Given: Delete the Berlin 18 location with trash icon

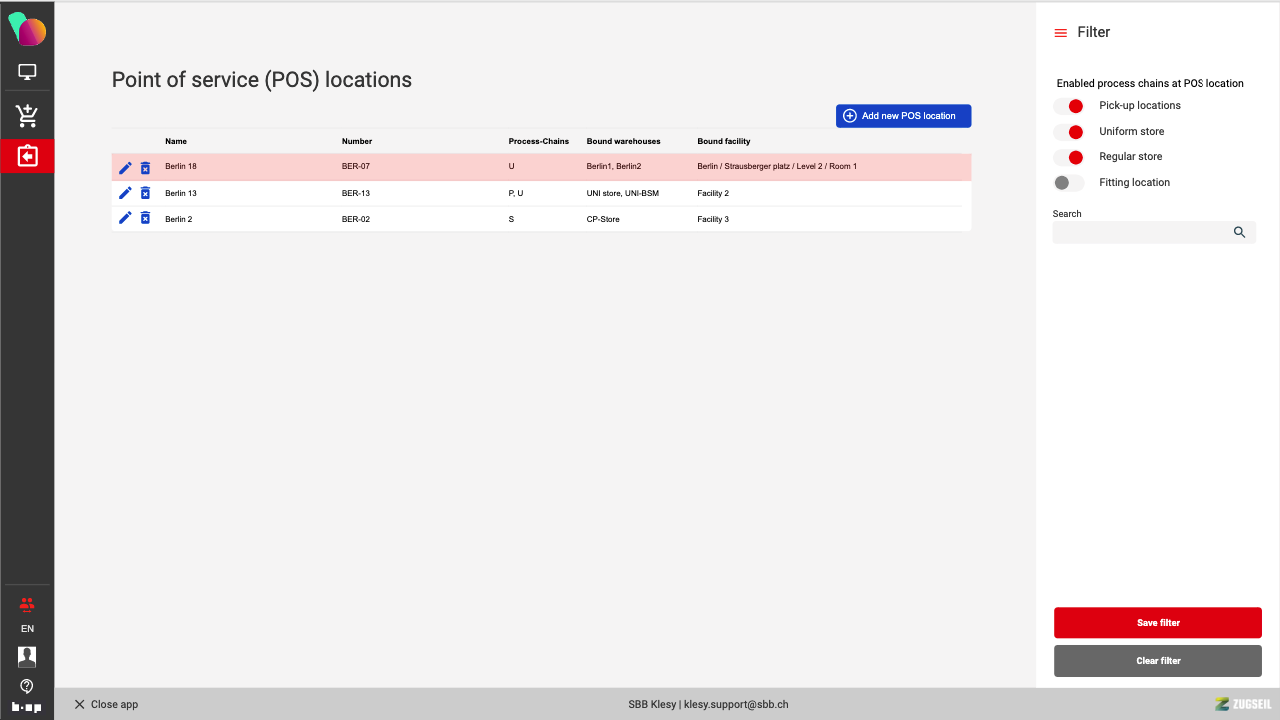Looking at the screenshot, I should (x=145, y=167).
